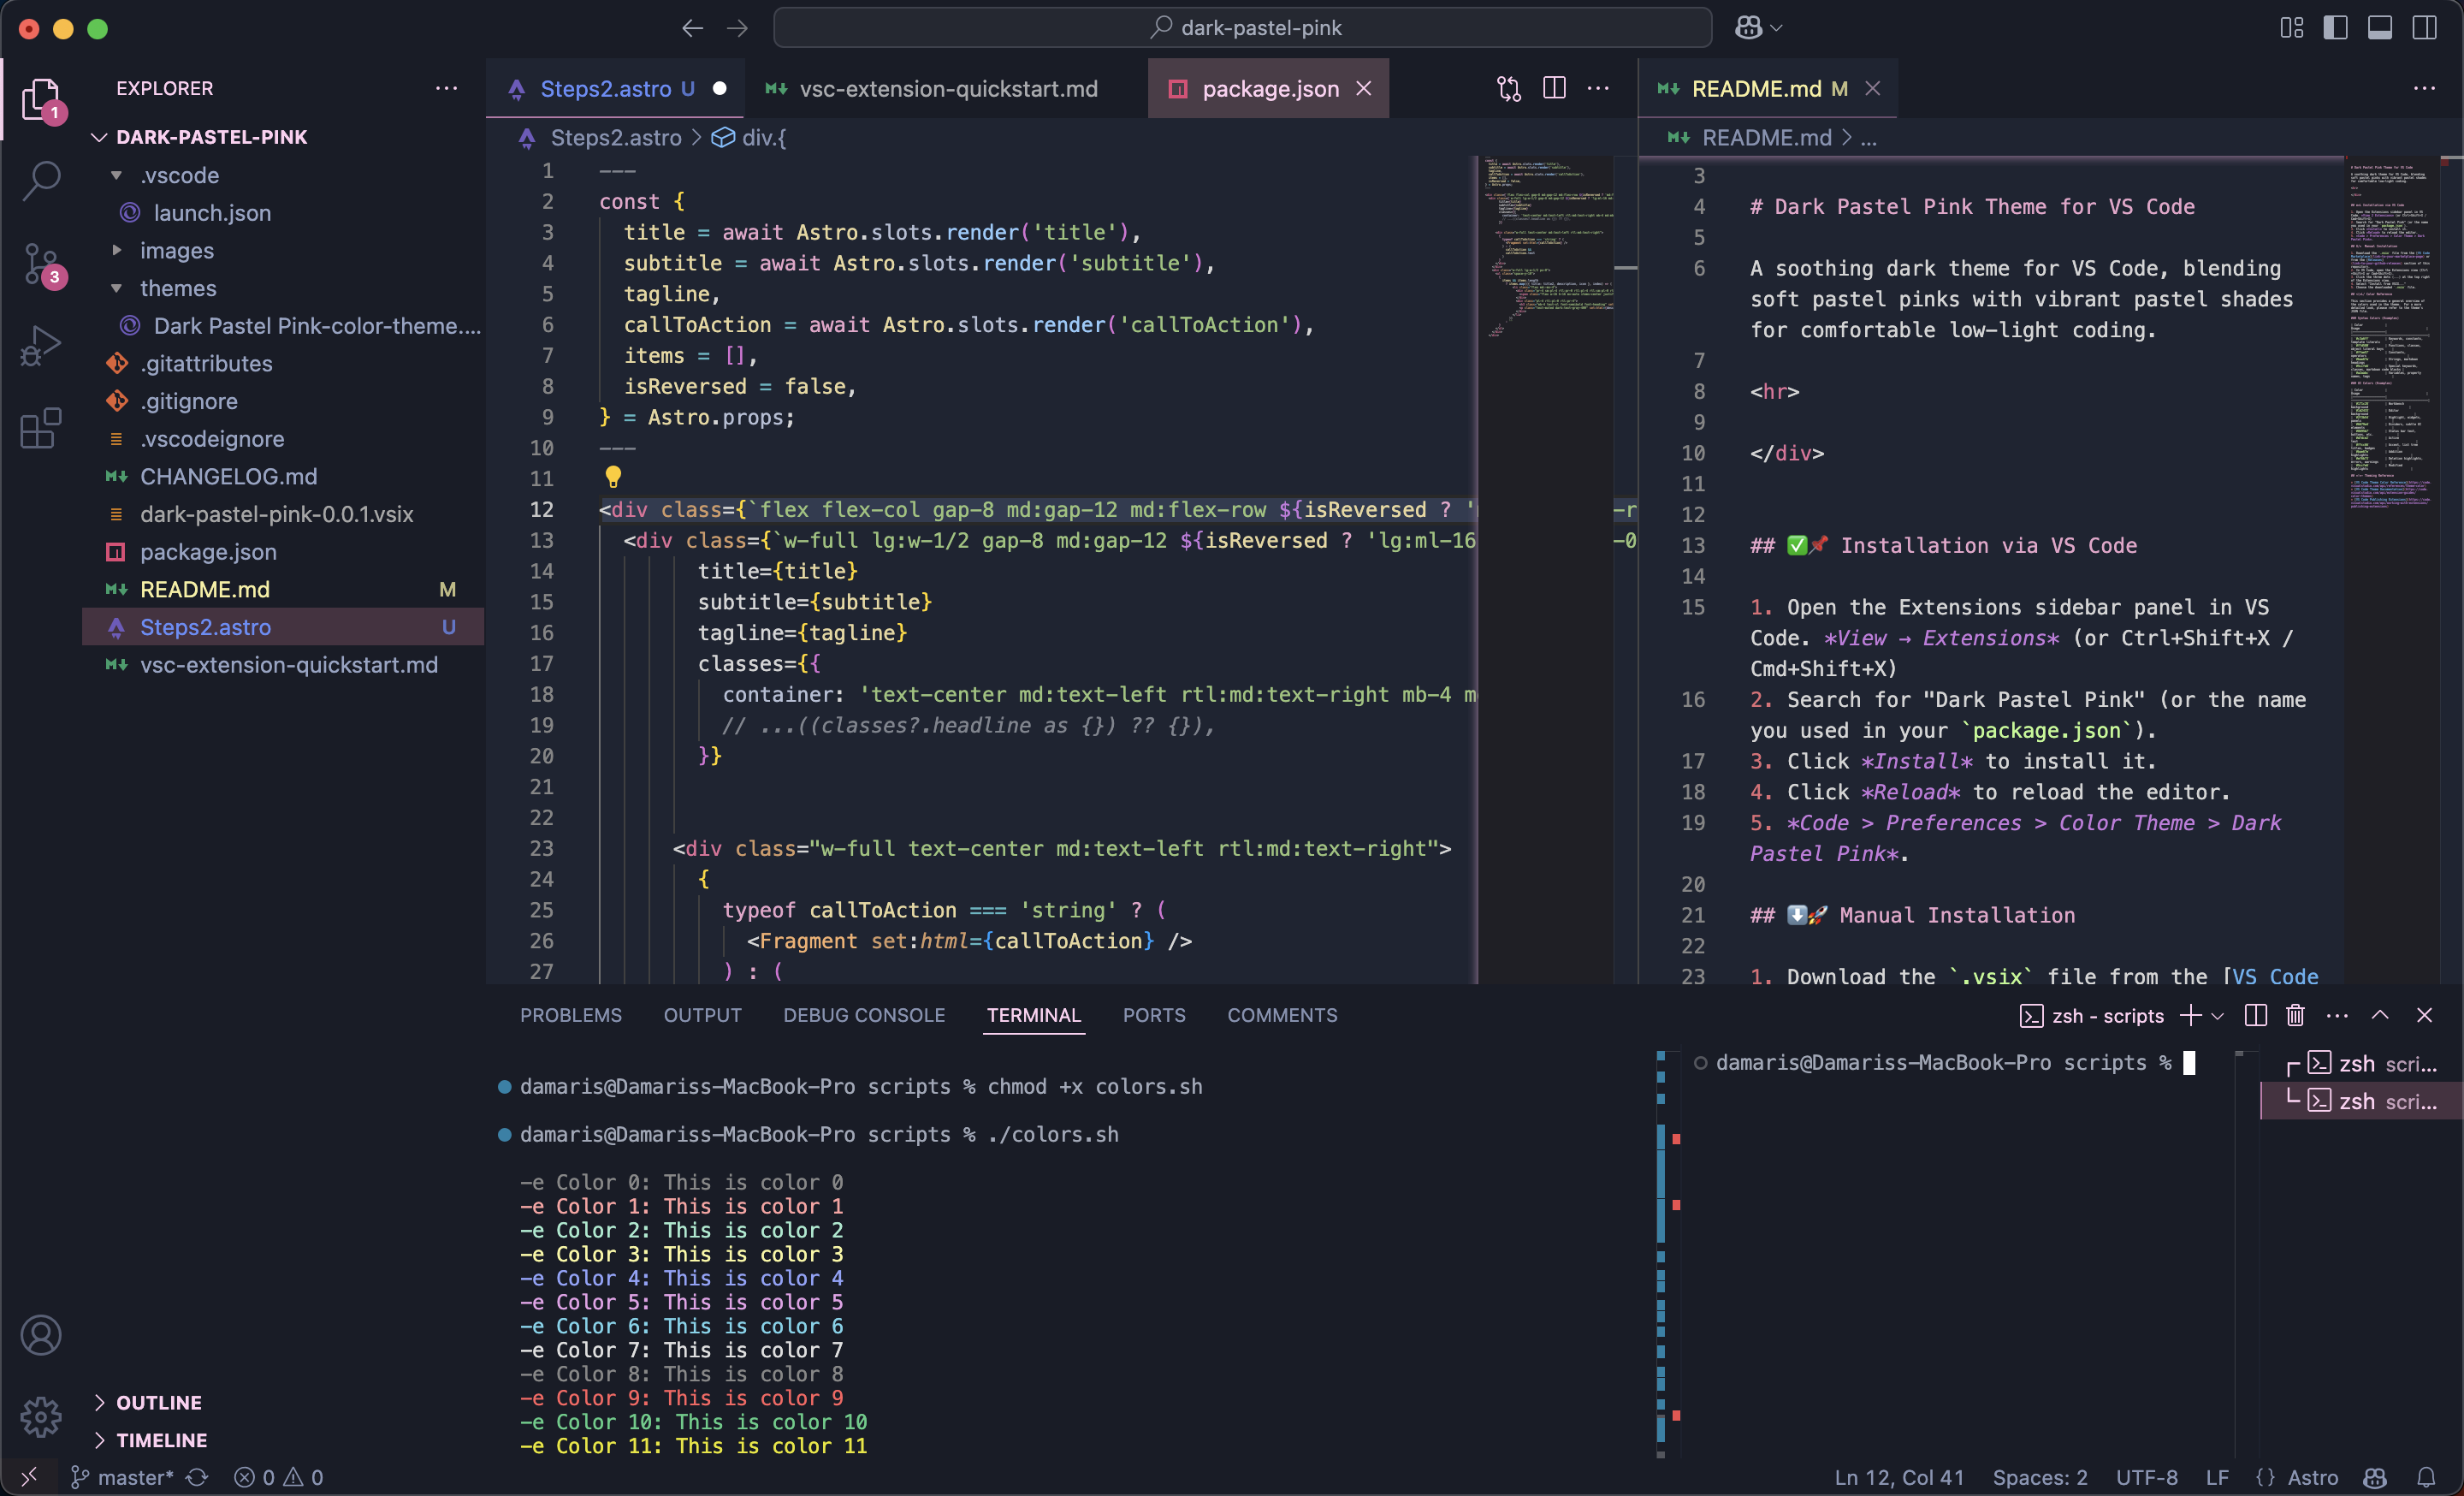Open Copilot status icon in status bar
Image resolution: width=2464 pixels, height=1496 pixels.
tap(2375, 1477)
